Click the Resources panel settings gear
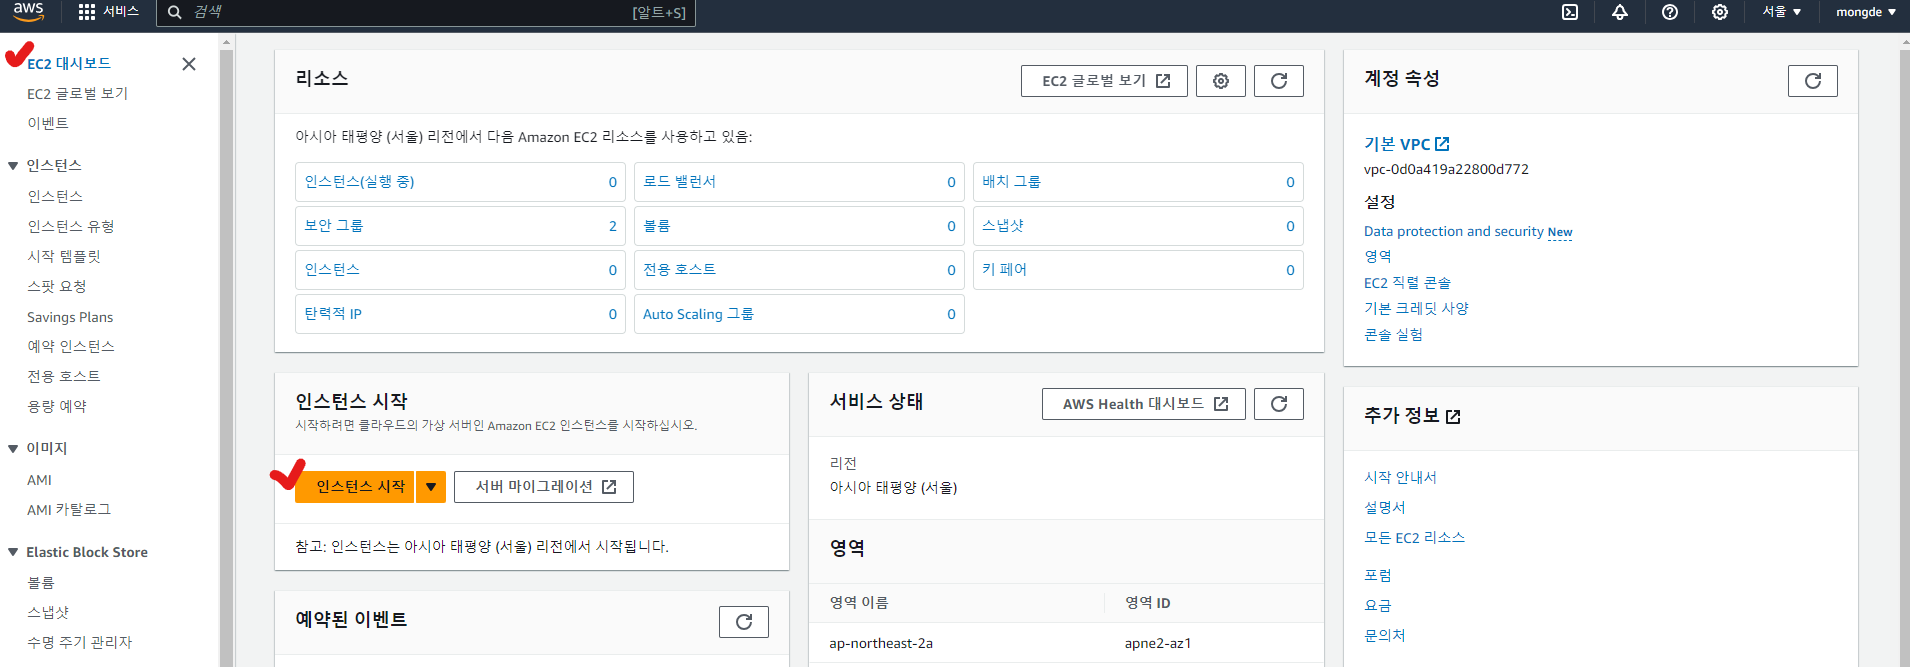This screenshot has height=667, width=1910. click(1221, 81)
